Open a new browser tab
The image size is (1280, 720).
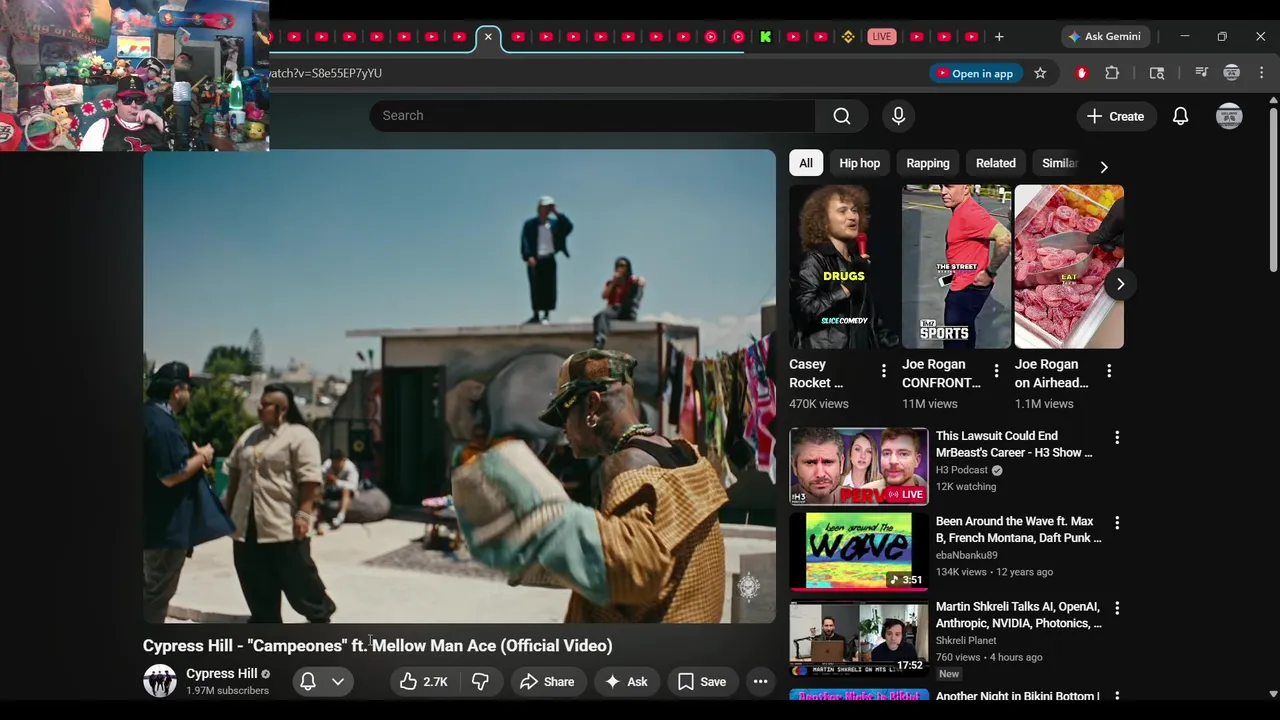coord(999,37)
